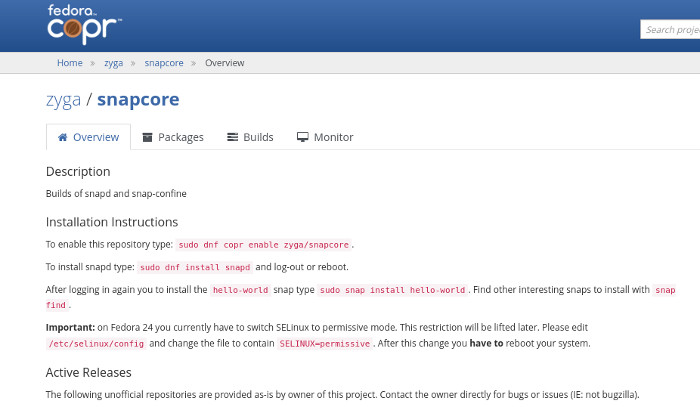Click the 'Description' heading
The width and height of the screenshot is (700, 407).
78,172
